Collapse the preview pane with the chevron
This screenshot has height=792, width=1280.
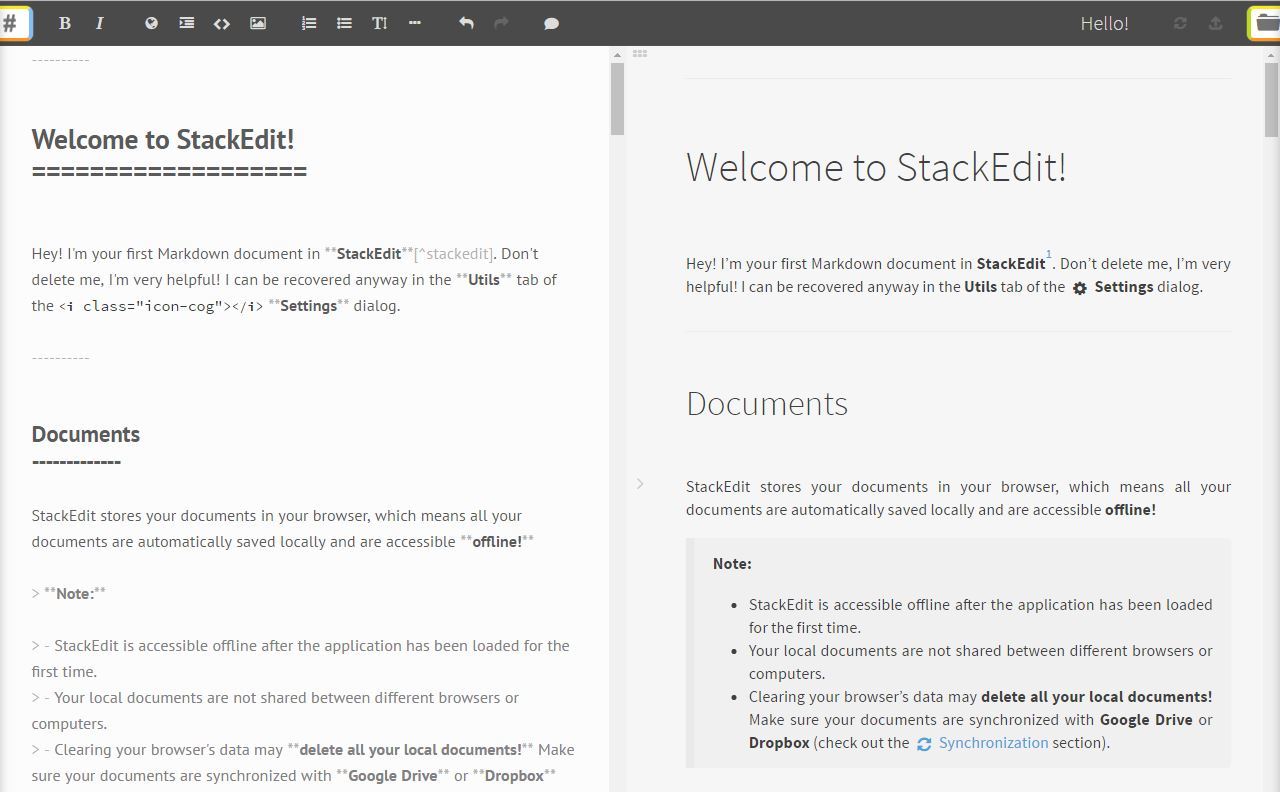(x=640, y=484)
